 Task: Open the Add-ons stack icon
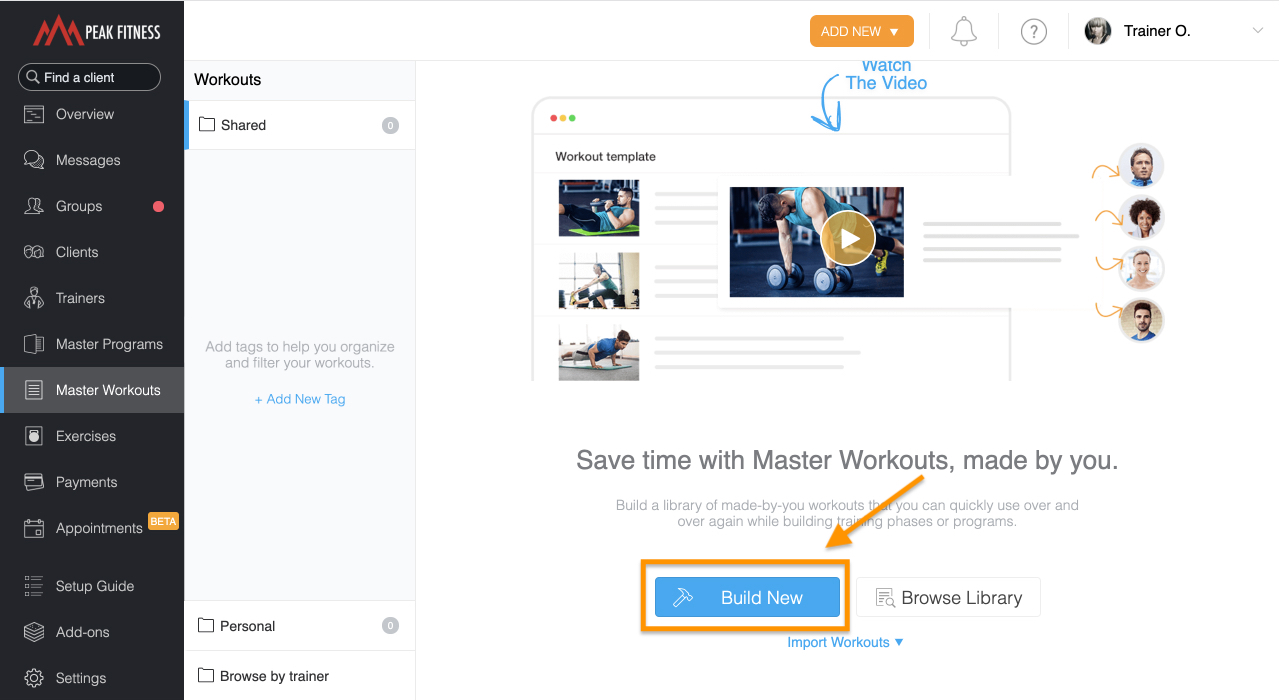pyautogui.click(x=34, y=632)
